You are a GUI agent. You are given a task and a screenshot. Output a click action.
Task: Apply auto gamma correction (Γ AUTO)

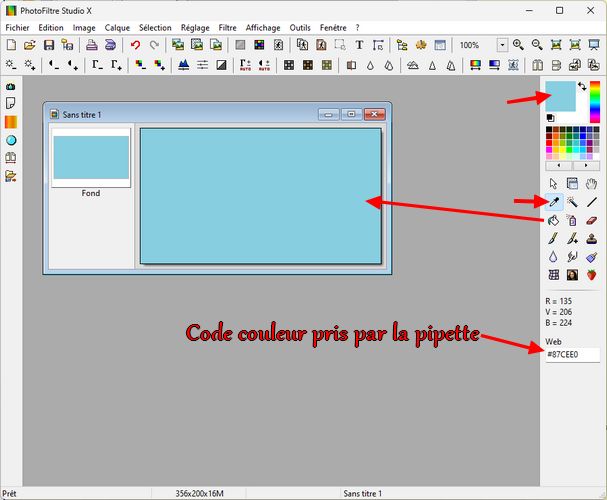[x=245, y=65]
